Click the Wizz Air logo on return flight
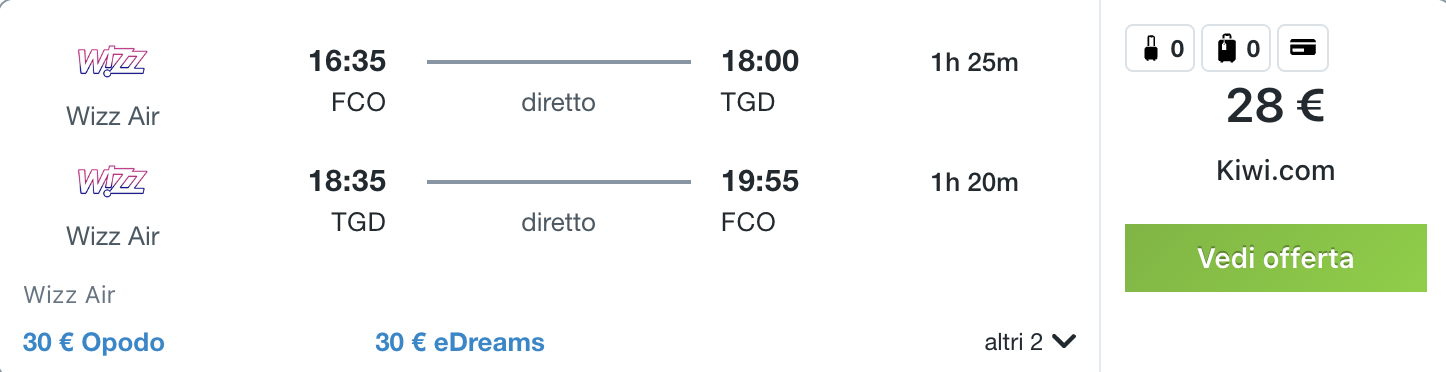The image size is (1446, 372). coord(112,182)
